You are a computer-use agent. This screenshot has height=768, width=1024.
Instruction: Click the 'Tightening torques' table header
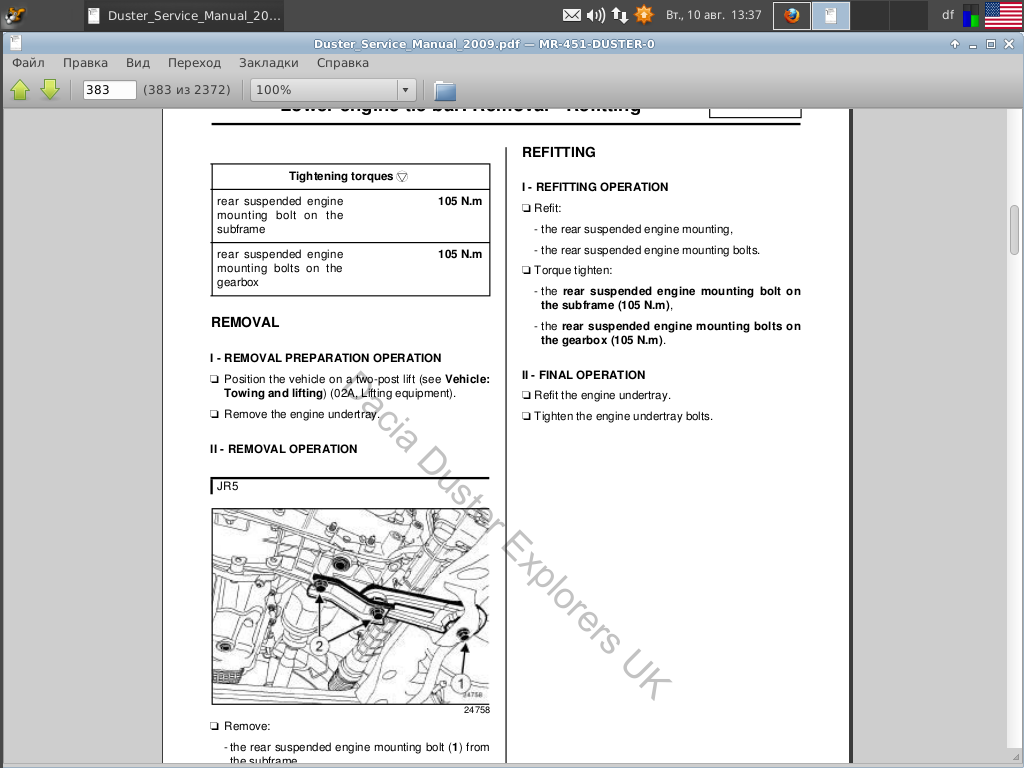(350, 176)
